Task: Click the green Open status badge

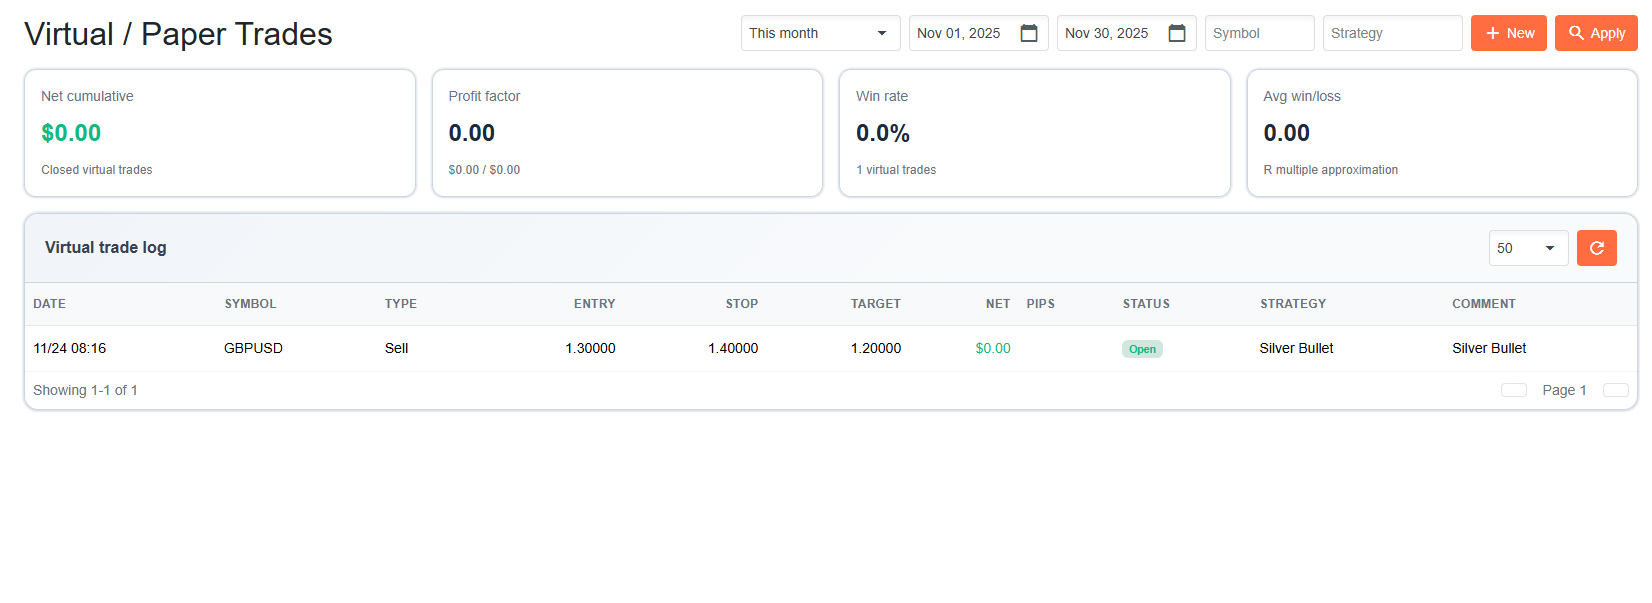Action: click(x=1142, y=349)
